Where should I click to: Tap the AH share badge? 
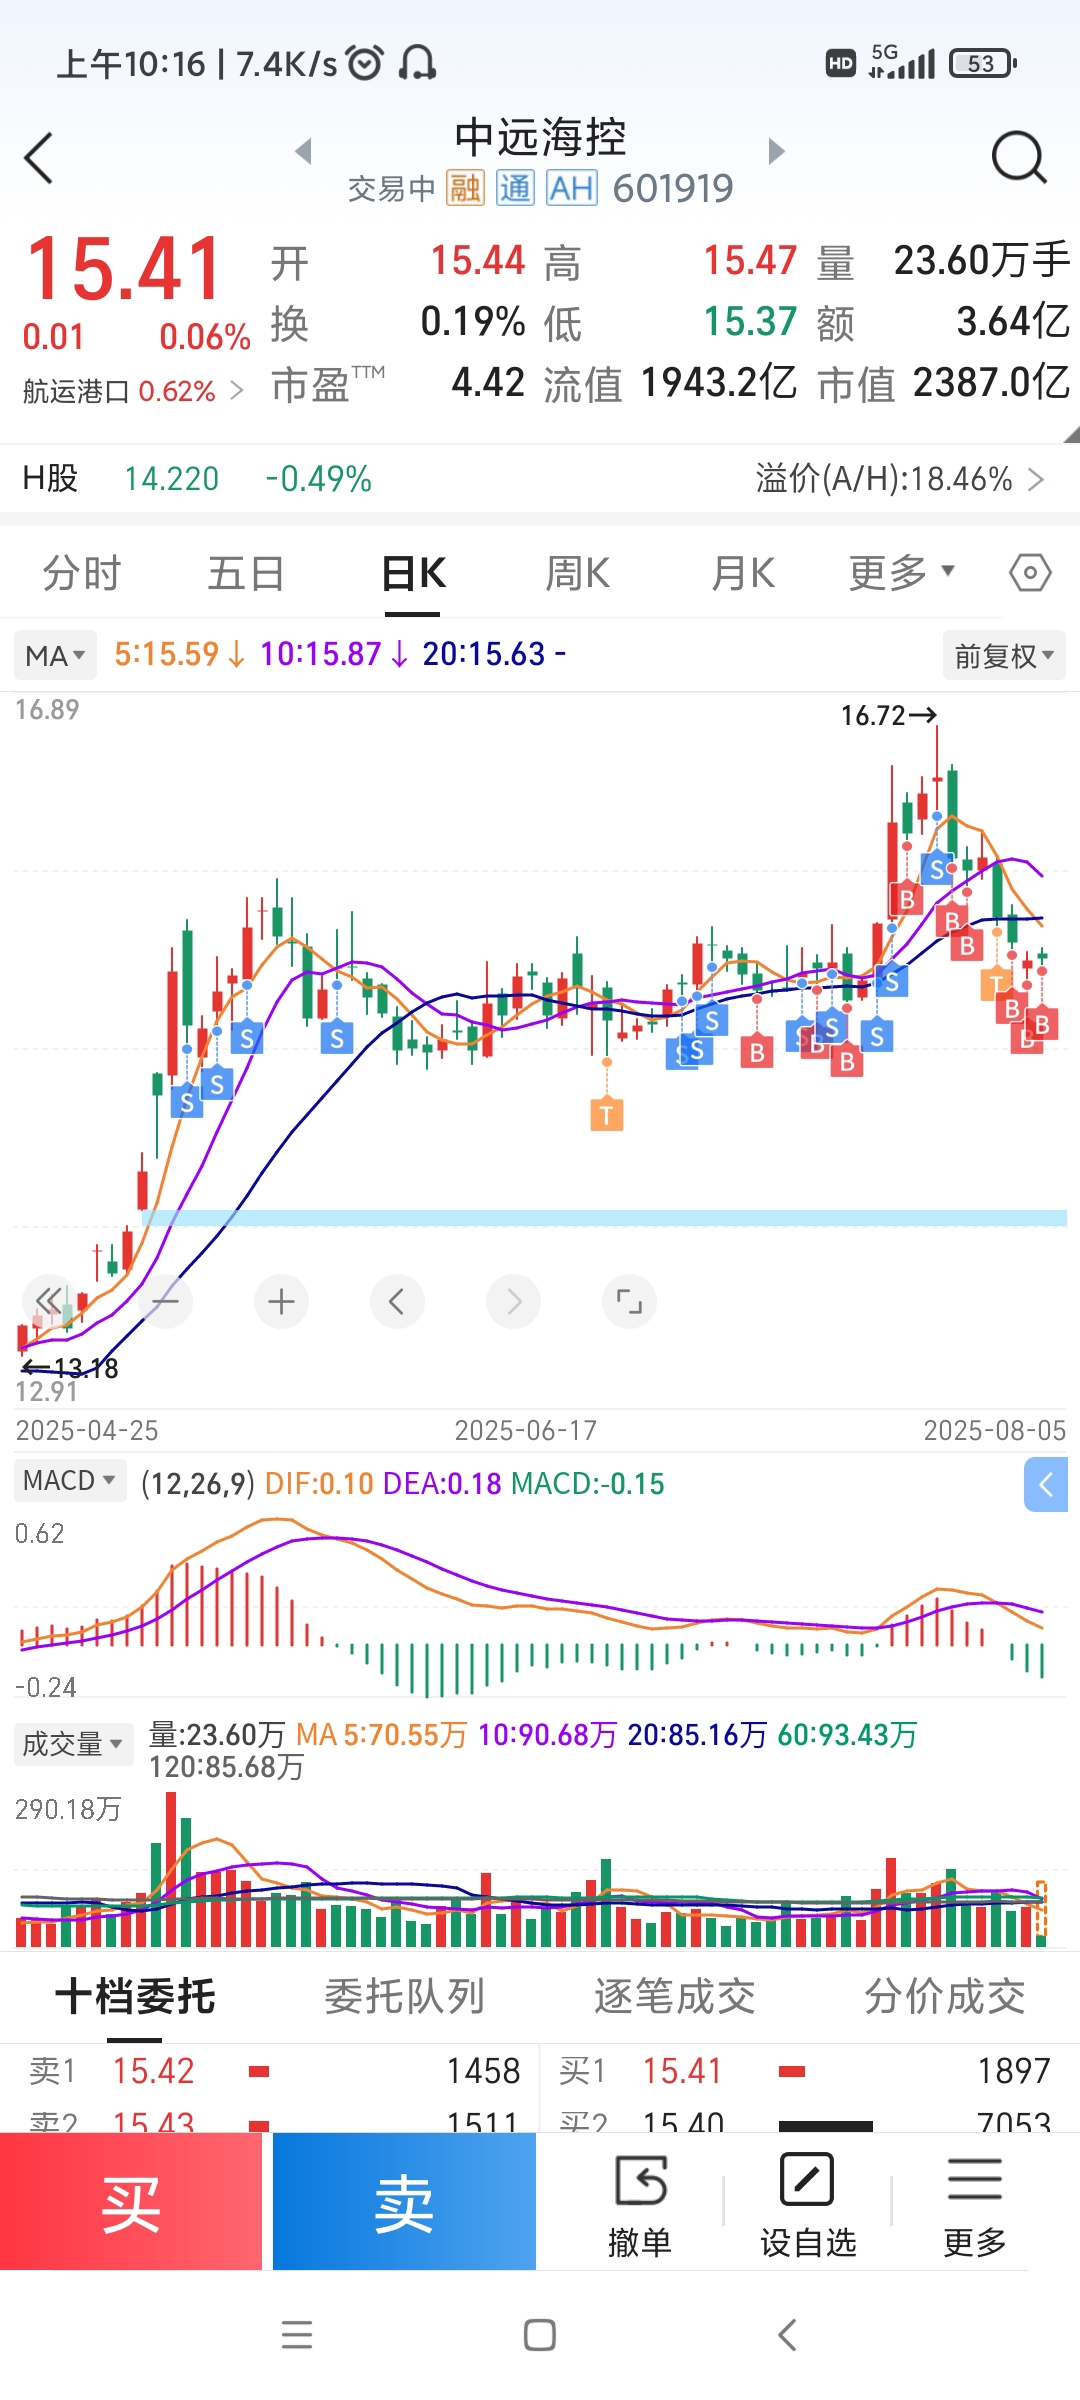tap(571, 188)
